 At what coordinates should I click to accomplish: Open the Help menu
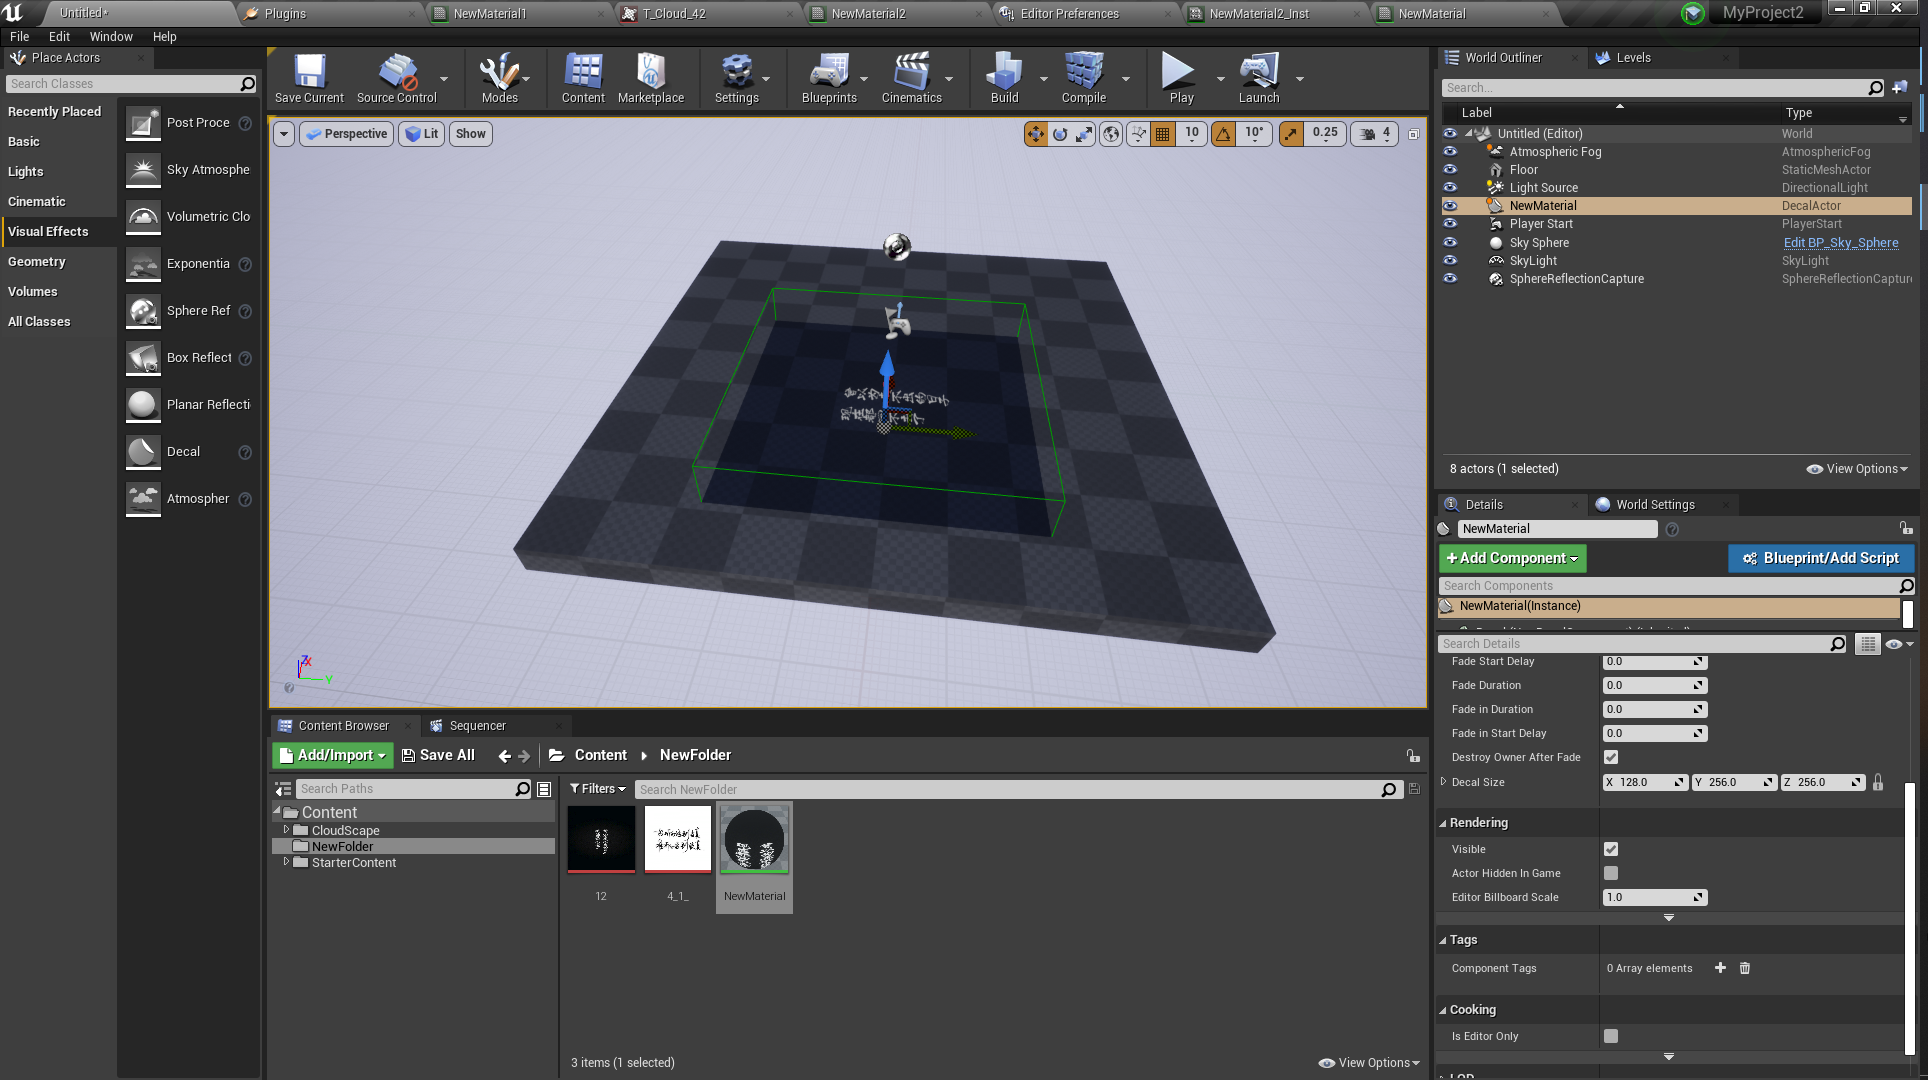coord(164,36)
